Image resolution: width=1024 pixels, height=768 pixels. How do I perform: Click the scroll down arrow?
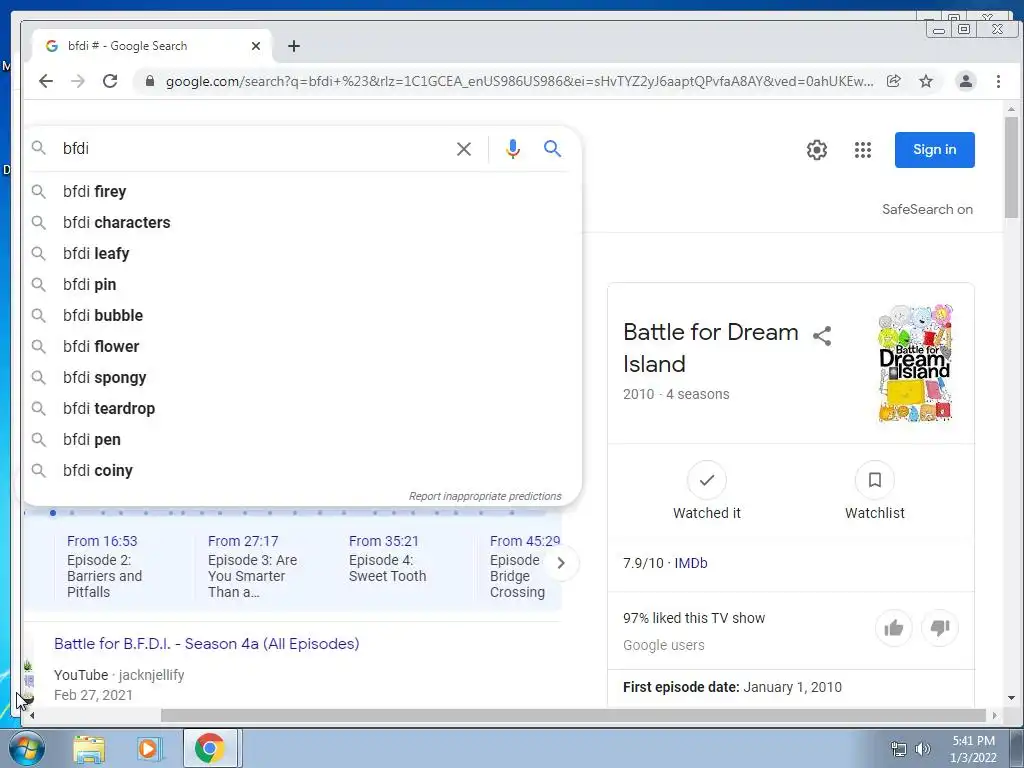coord(1011,698)
